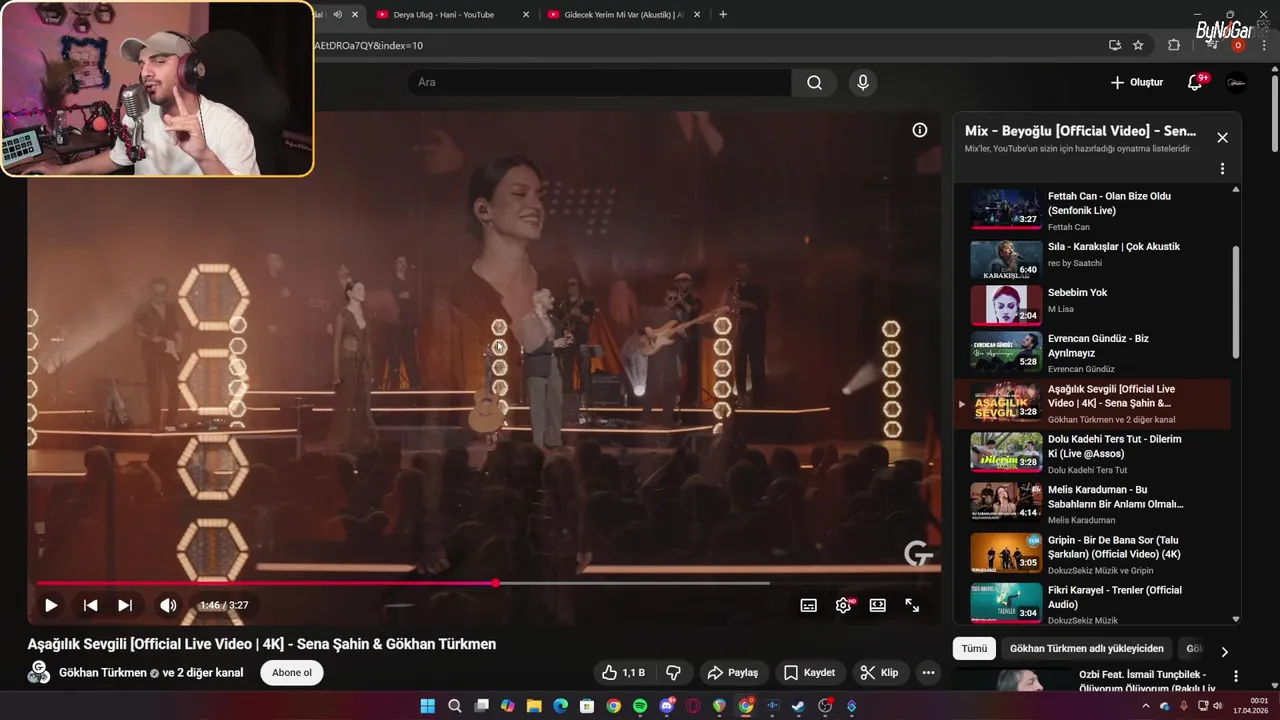Open File Explorer from taskbar

click(534, 706)
